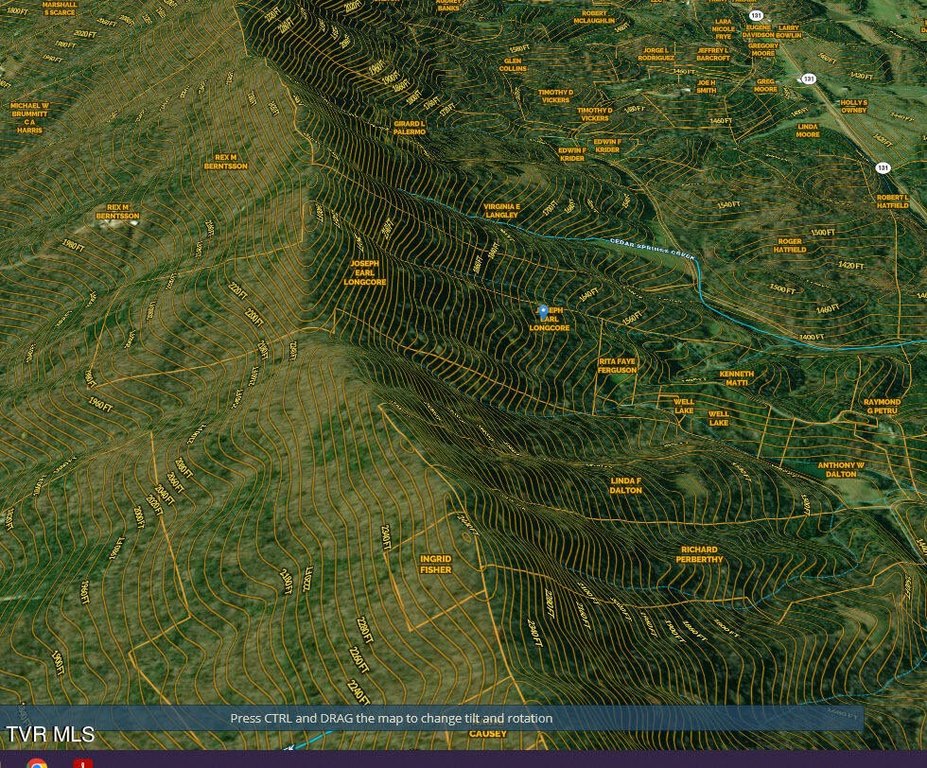Click Route 131 shield beside Robert L Hatfield

[882, 168]
